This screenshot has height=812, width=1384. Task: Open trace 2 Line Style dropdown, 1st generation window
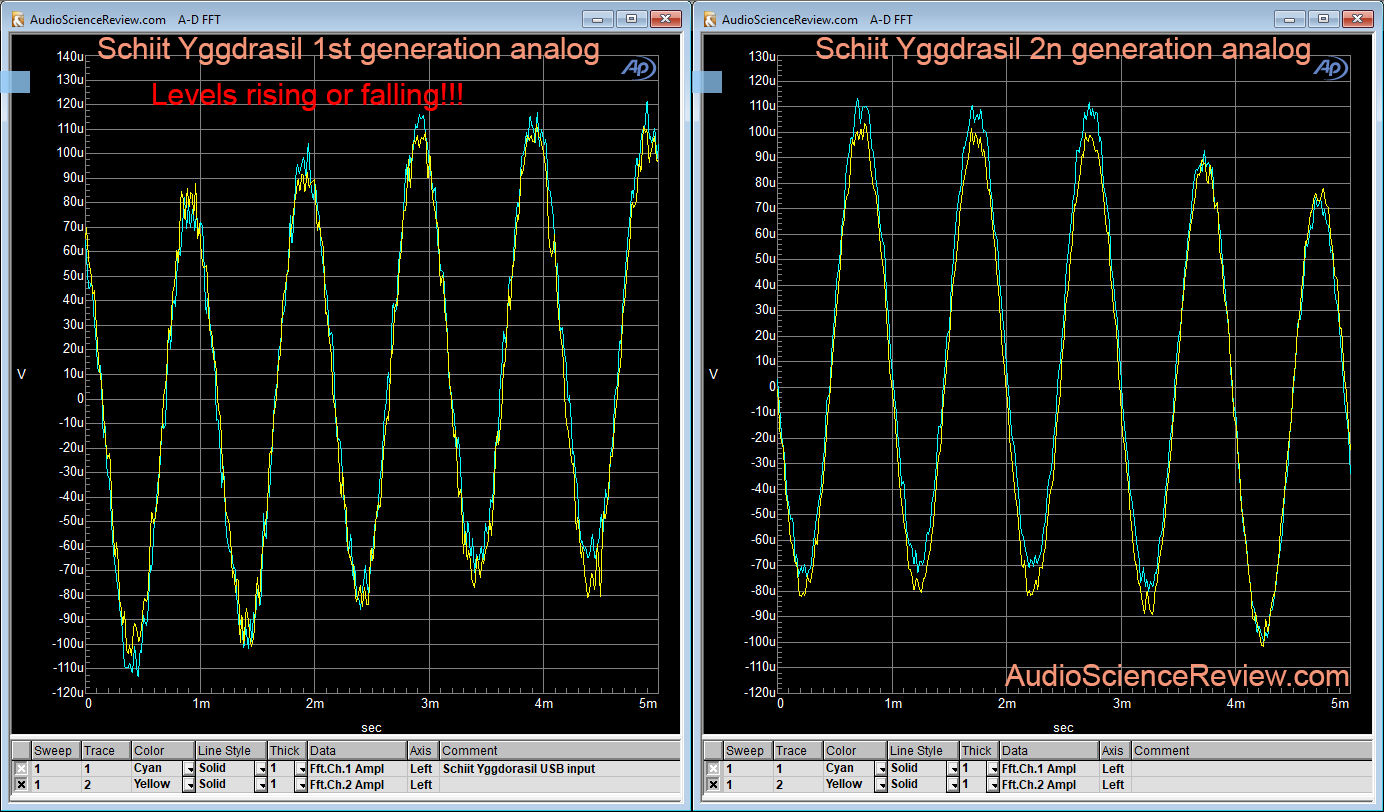[x=261, y=785]
